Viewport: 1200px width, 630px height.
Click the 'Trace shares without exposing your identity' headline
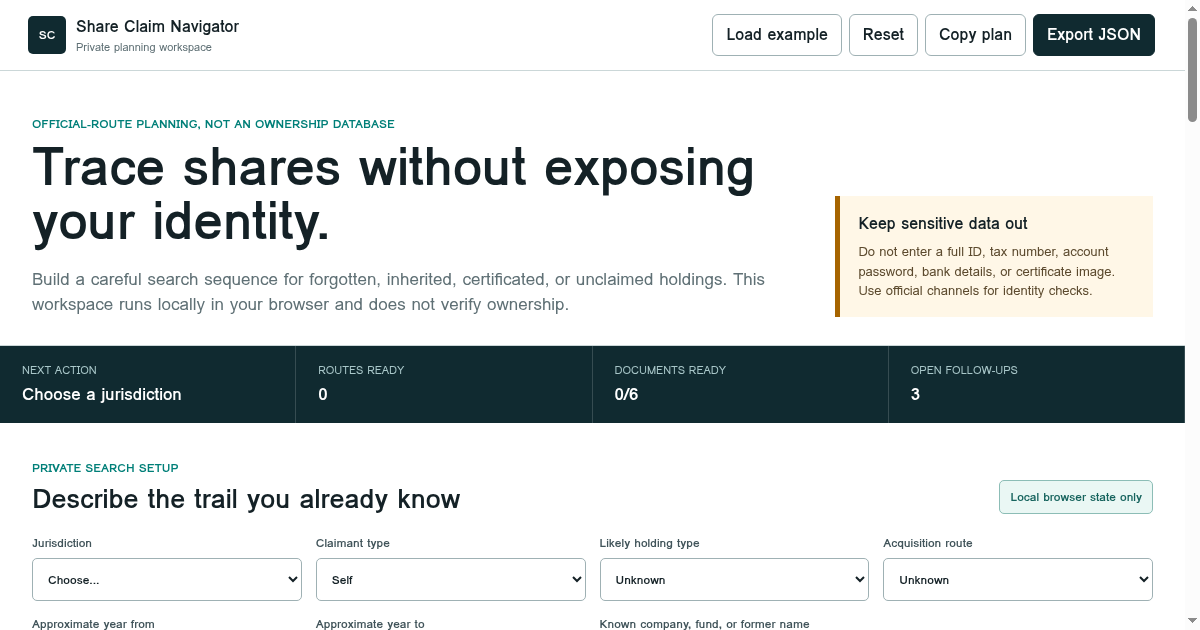pos(393,194)
